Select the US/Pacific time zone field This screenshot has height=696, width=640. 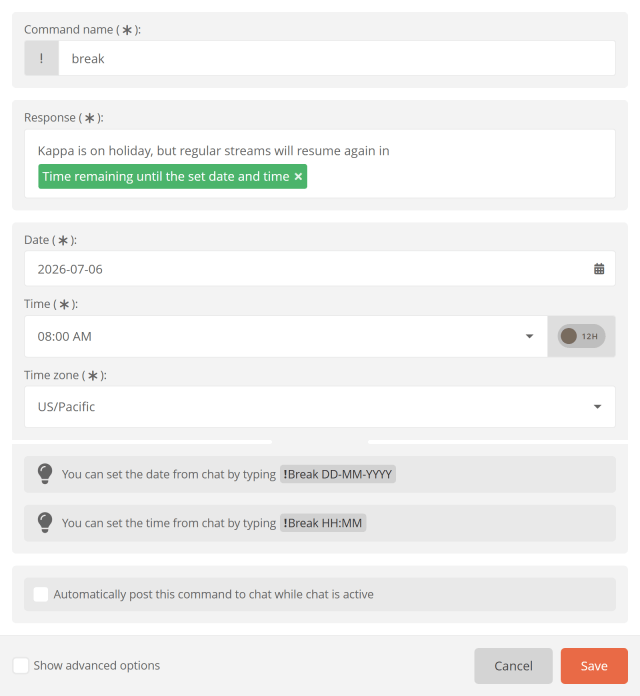[x=320, y=407]
